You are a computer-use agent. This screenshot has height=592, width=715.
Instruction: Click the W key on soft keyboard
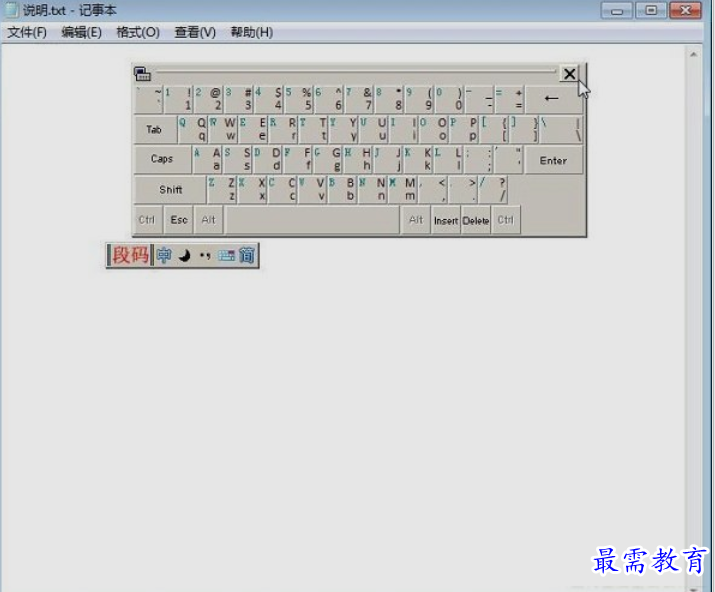click(223, 130)
